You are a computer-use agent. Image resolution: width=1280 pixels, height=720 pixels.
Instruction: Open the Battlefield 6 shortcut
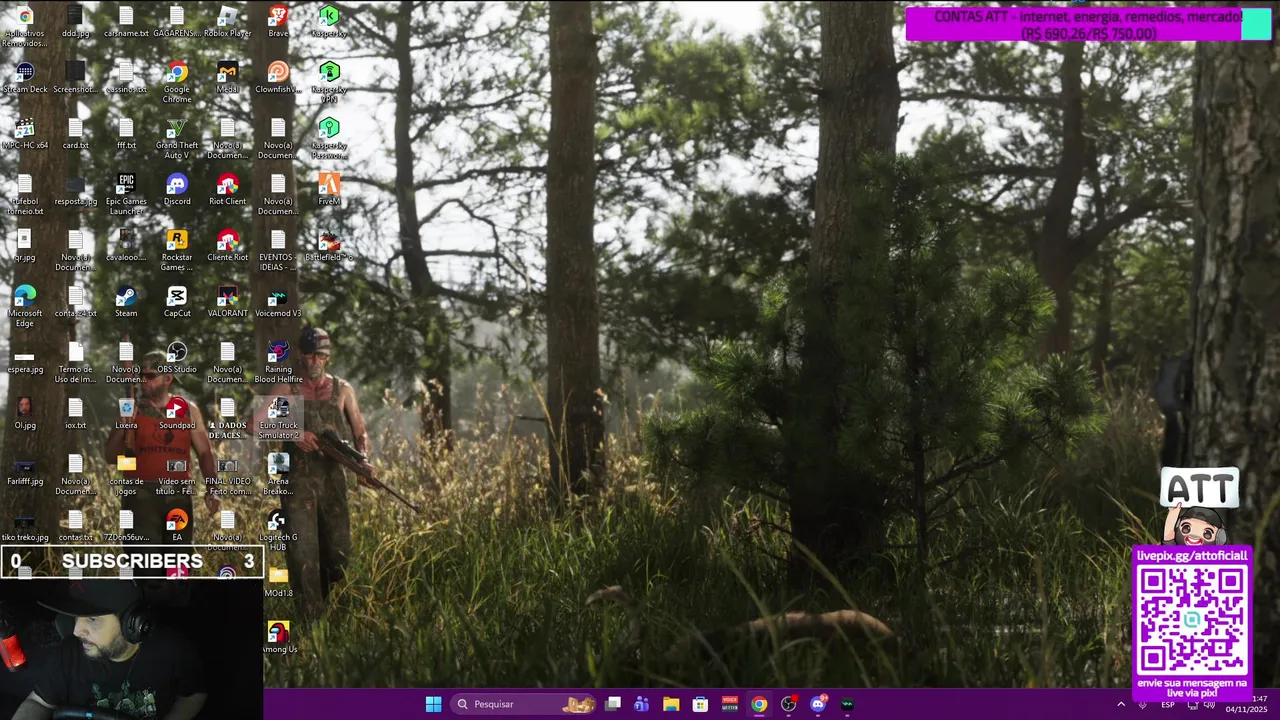[x=329, y=246]
